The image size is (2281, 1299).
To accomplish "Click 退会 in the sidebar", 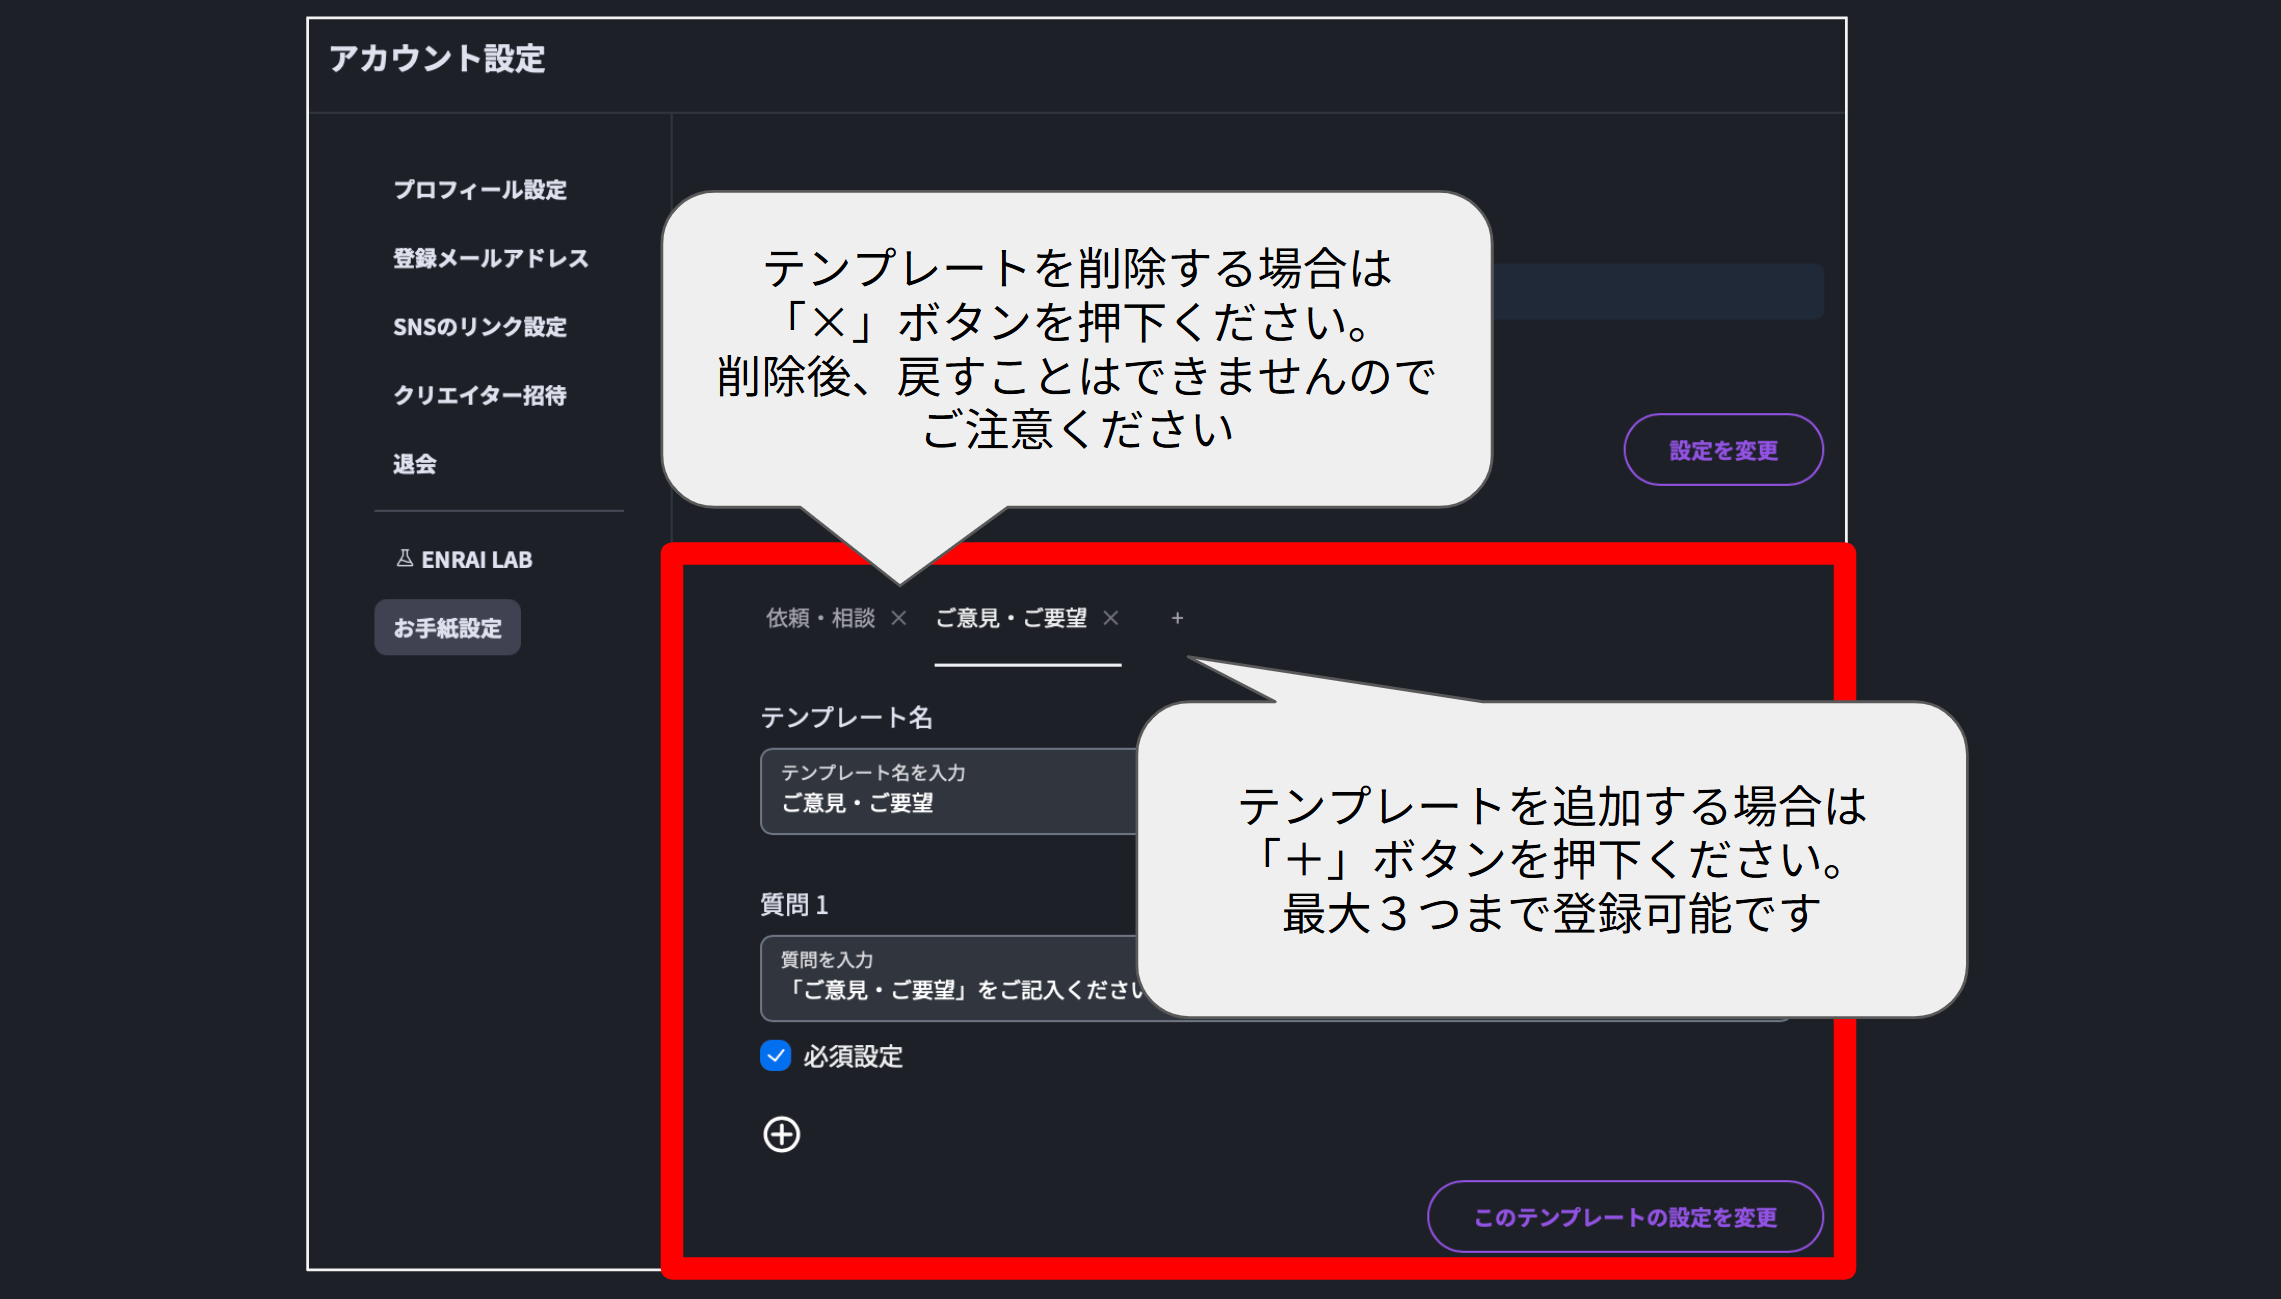I will pos(414,463).
